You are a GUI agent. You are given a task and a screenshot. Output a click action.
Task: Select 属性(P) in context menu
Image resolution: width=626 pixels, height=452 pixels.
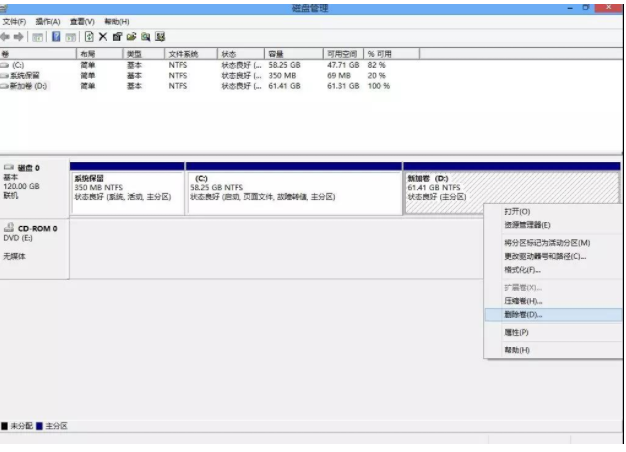(516, 332)
